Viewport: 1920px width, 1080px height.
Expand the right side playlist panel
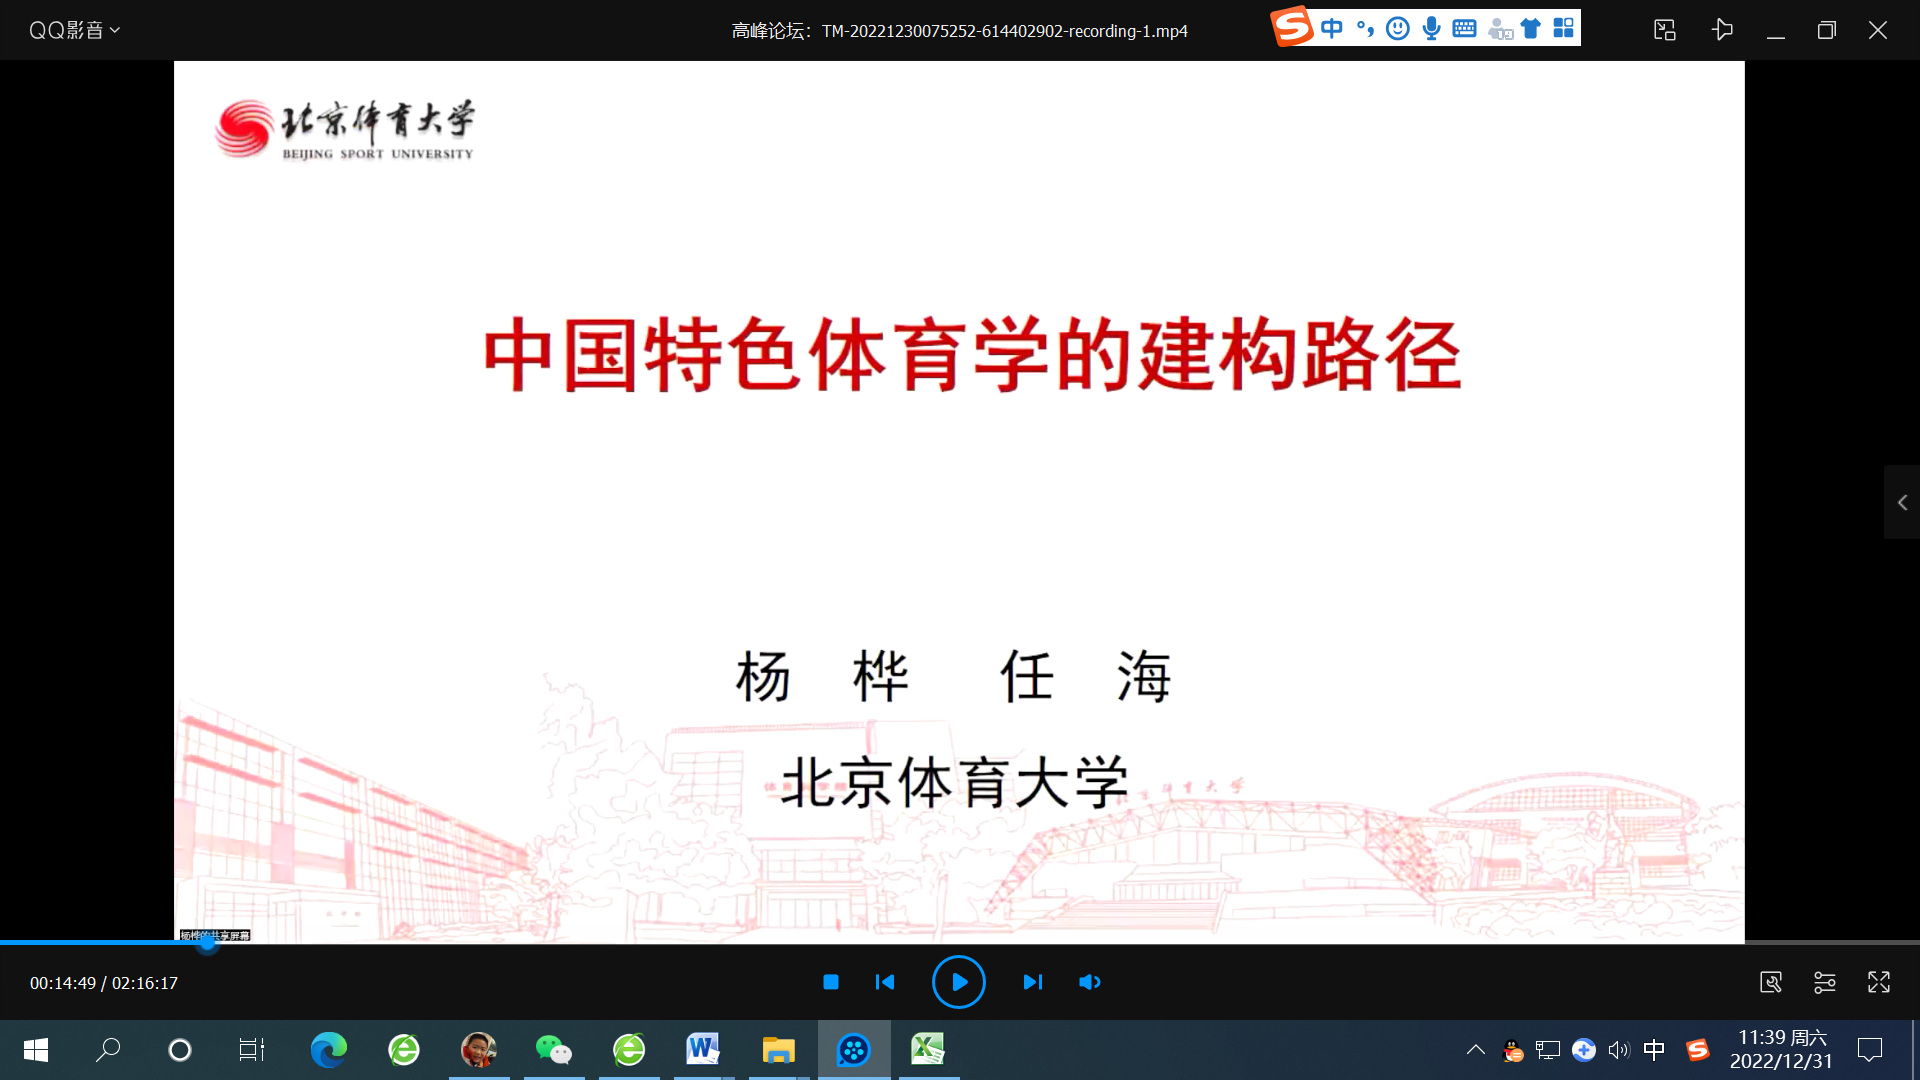coord(1902,503)
